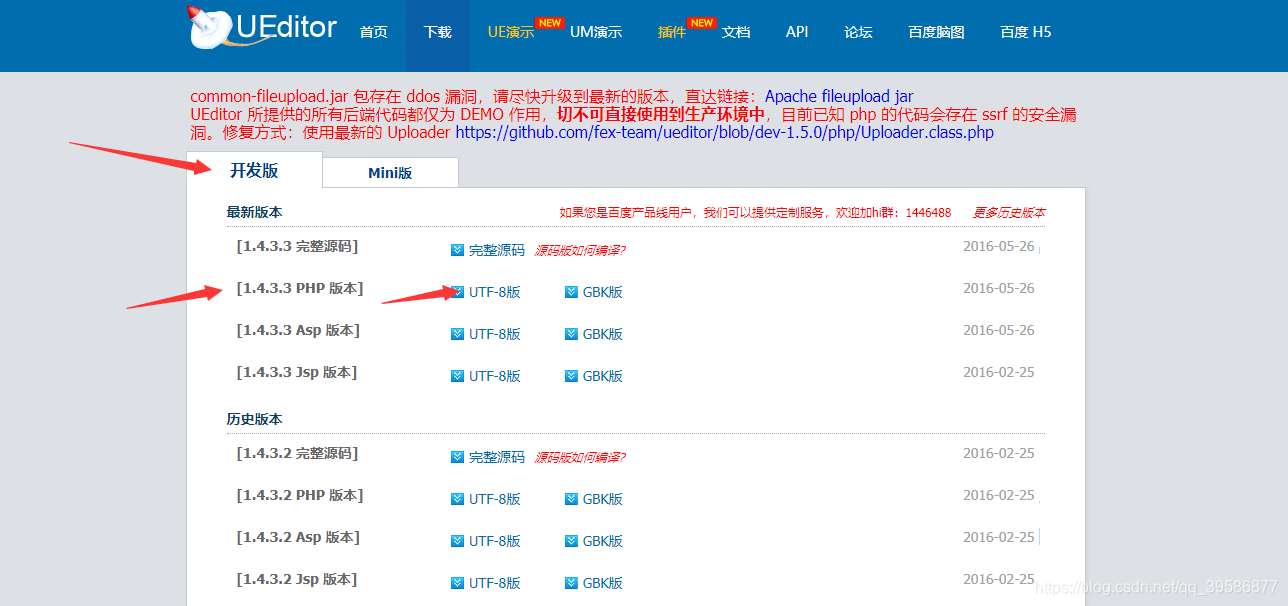Open the API page from the navigation bar
Image resolution: width=1288 pixels, height=606 pixels.
[796, 31]
